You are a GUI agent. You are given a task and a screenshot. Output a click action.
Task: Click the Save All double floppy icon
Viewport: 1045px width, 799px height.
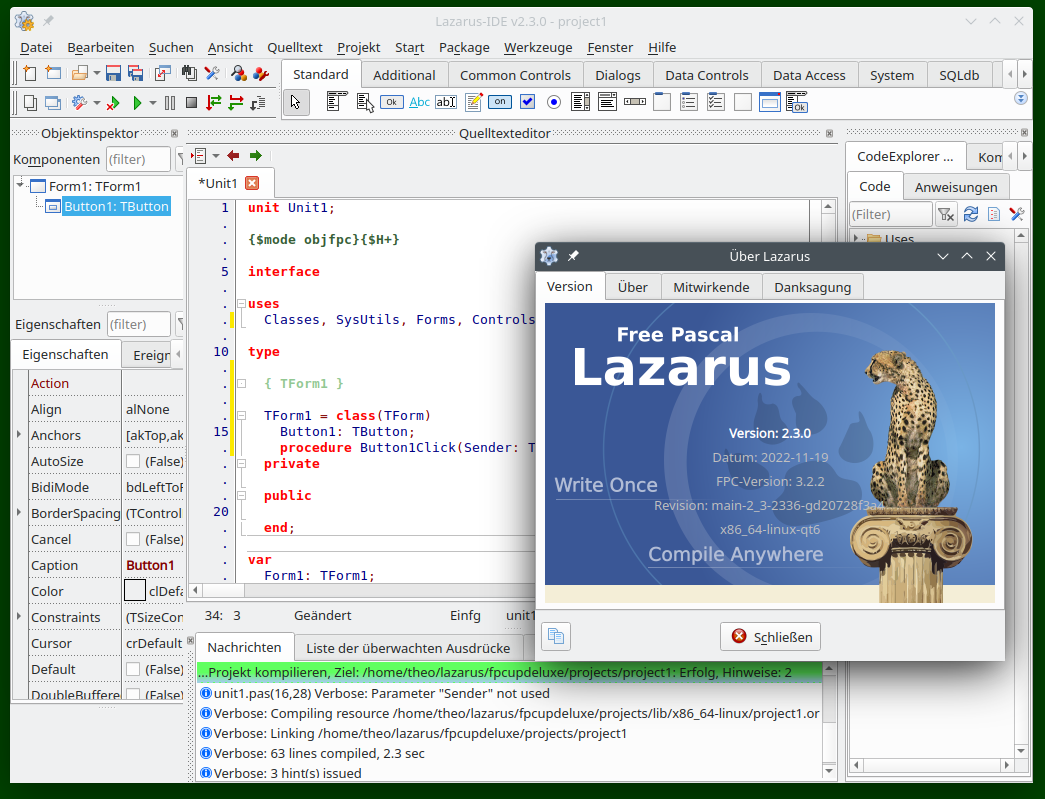click(136, 73)
